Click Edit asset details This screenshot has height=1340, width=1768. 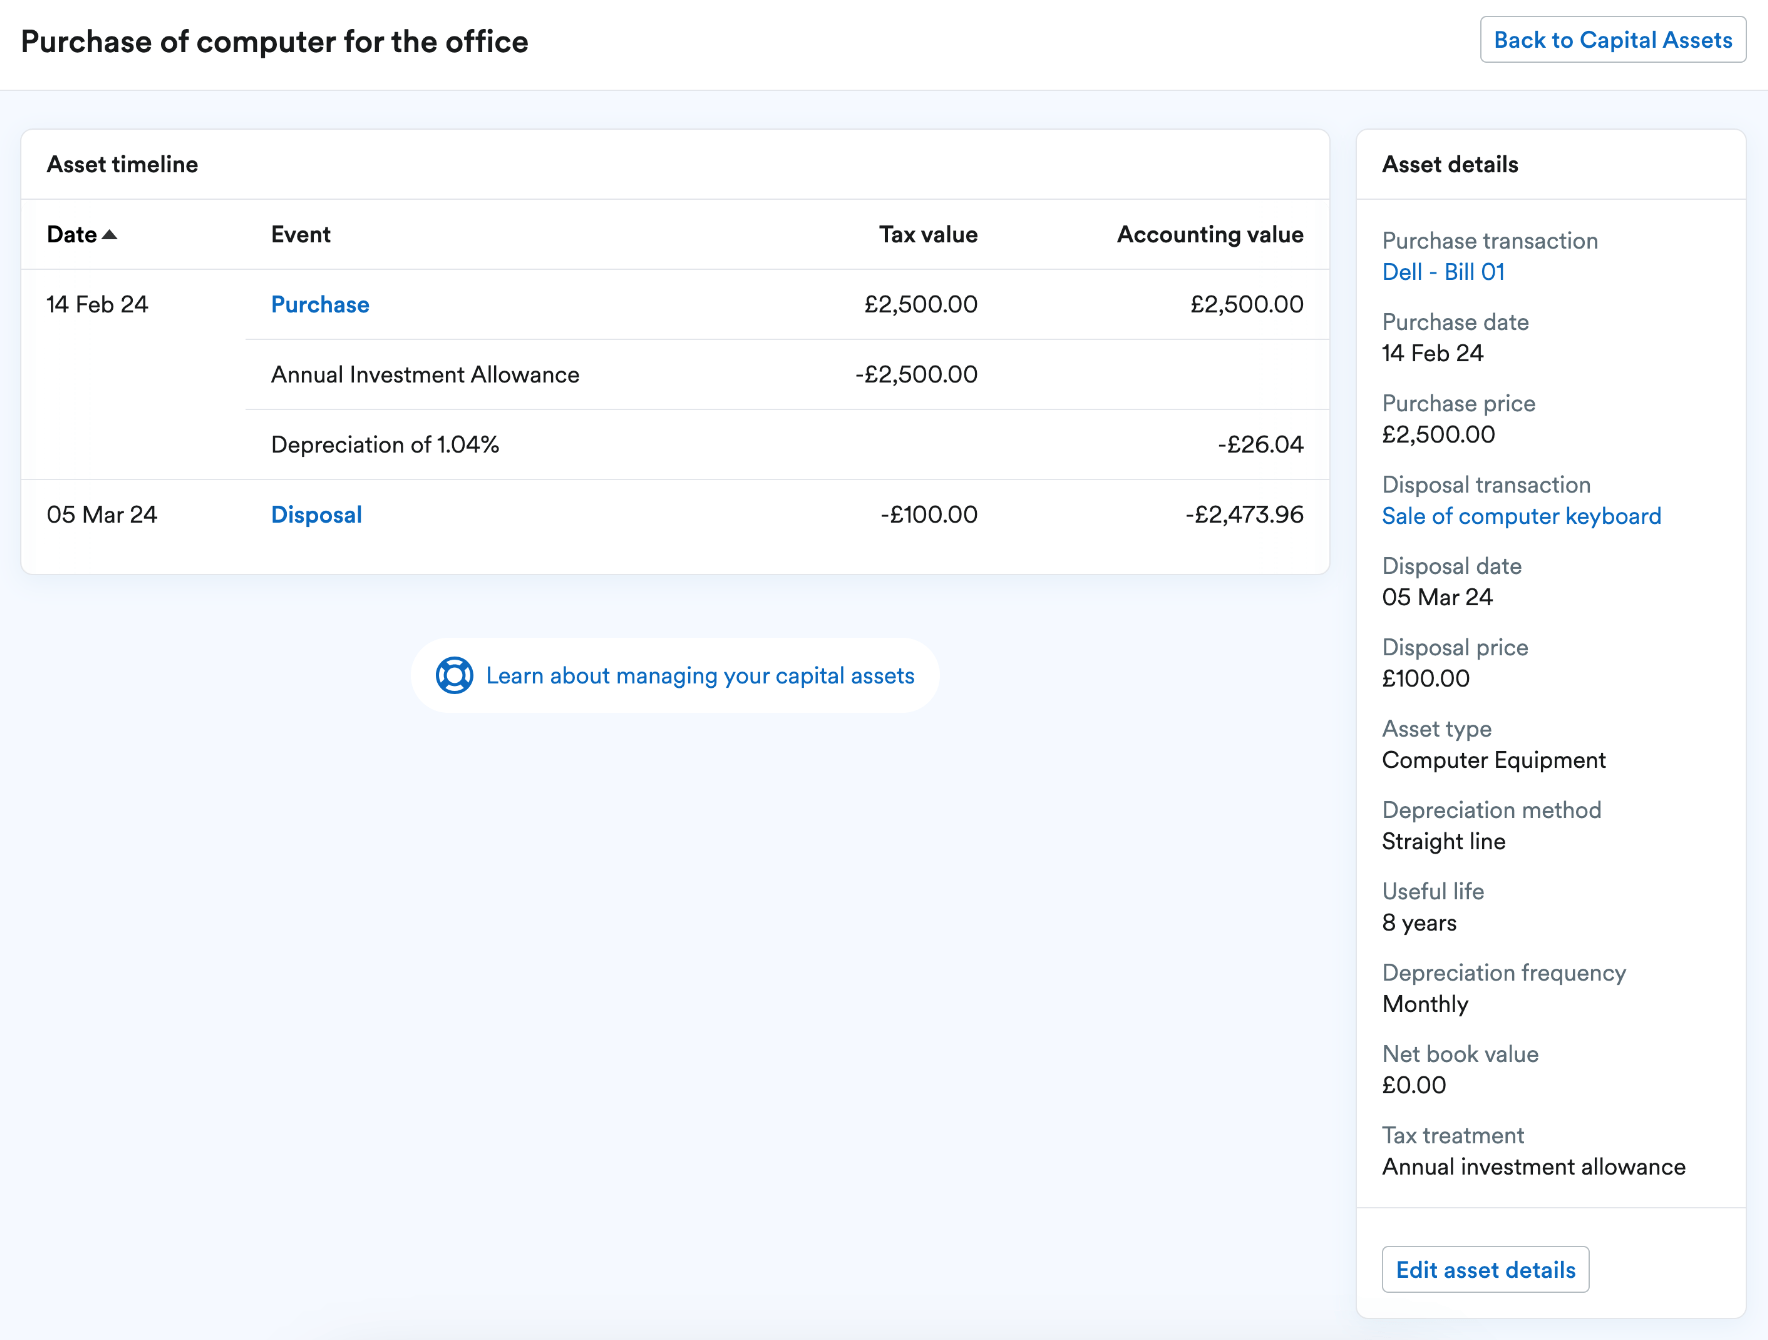[1485, 1269]
